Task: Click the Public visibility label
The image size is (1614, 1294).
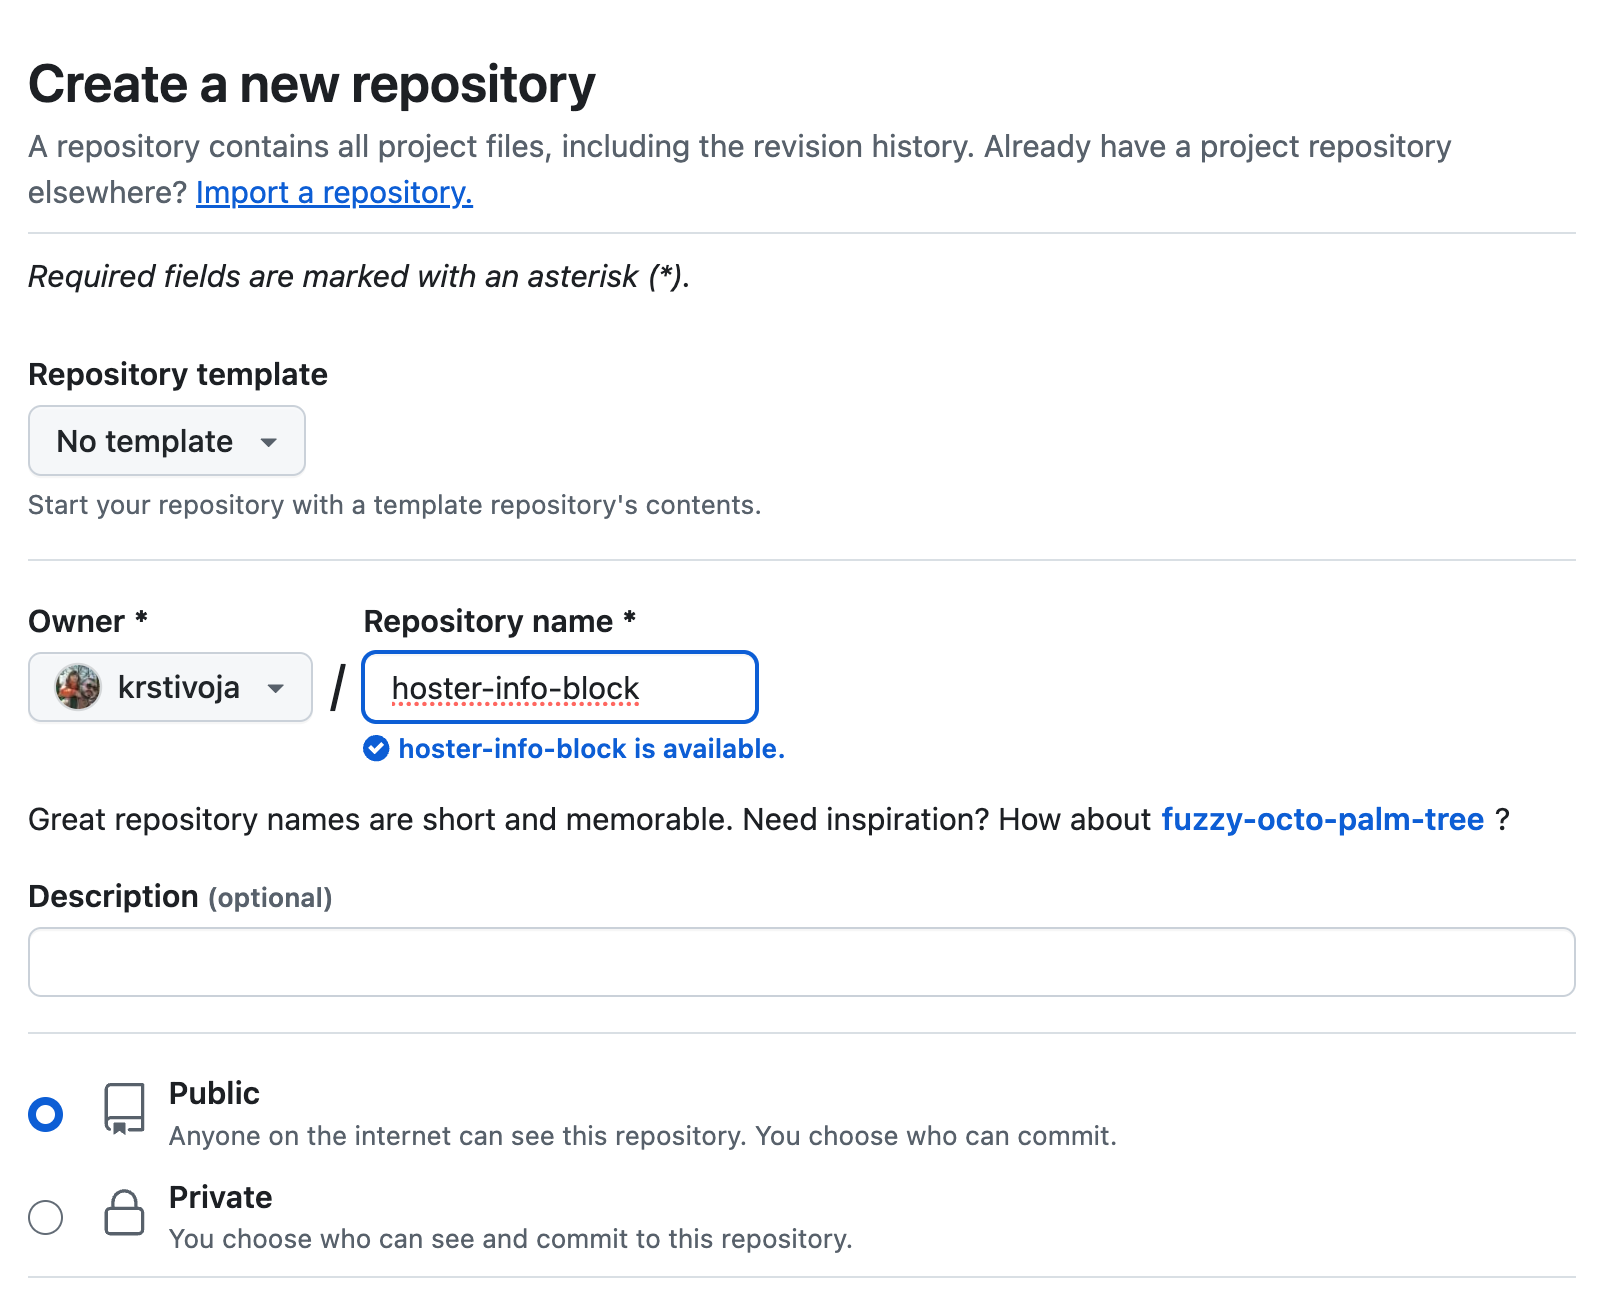Action: 214,1093
